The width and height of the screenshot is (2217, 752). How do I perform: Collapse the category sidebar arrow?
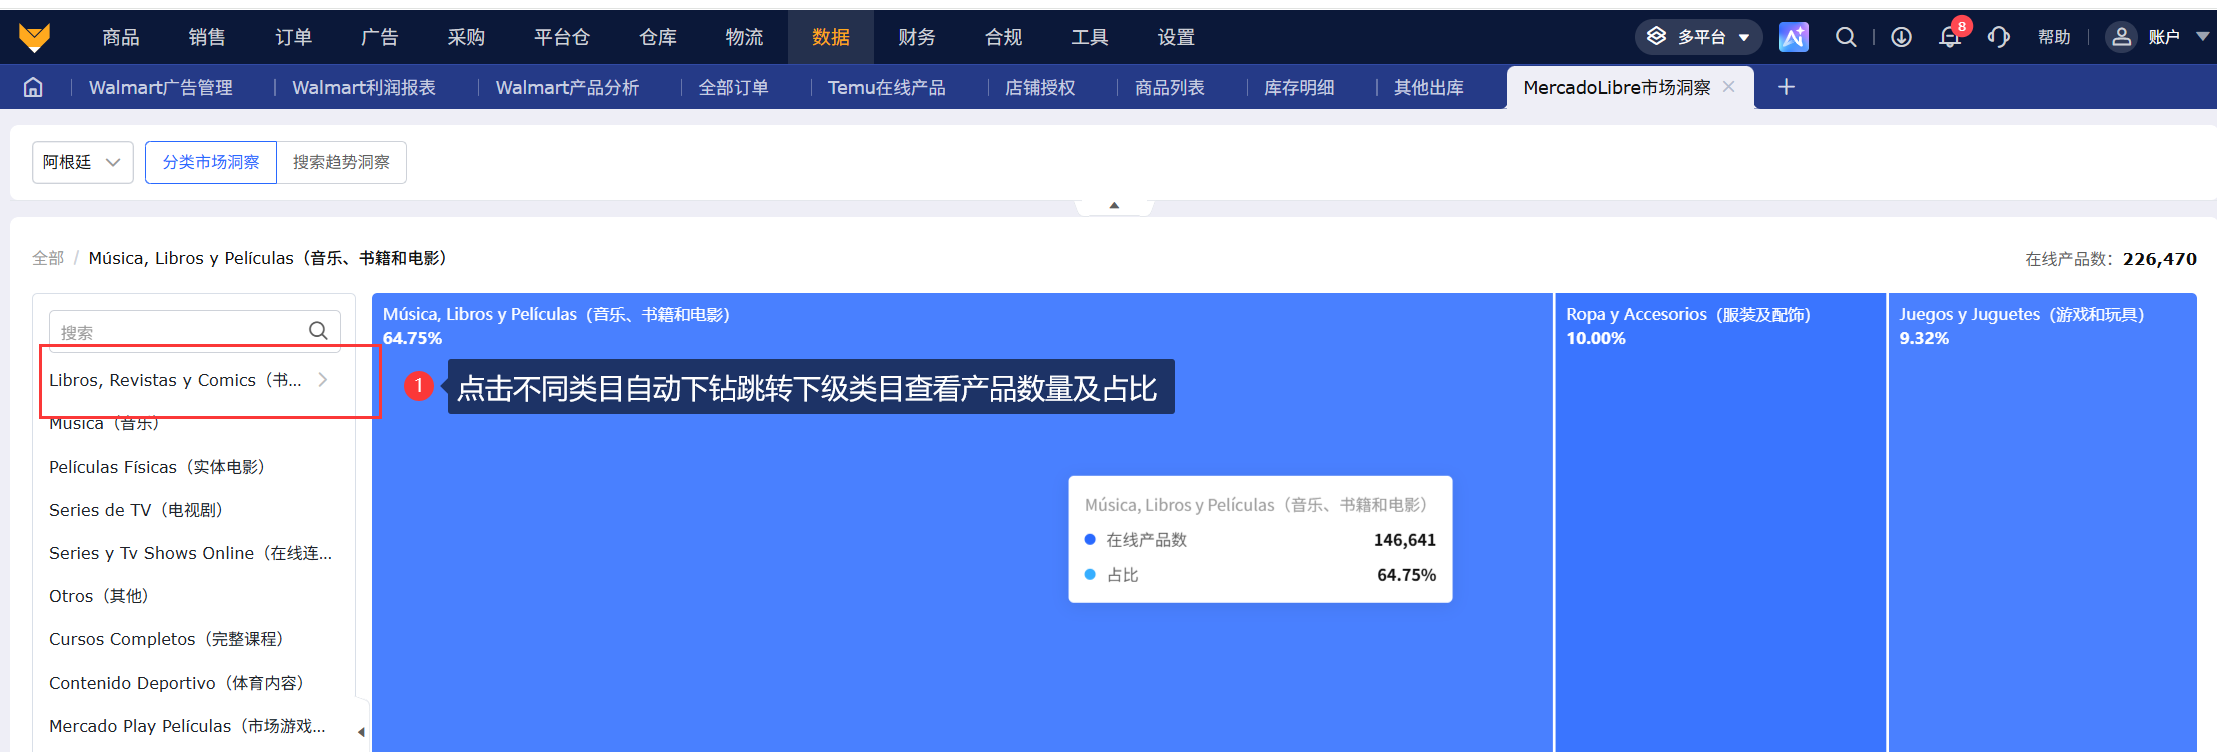click(x=361, y=732)
